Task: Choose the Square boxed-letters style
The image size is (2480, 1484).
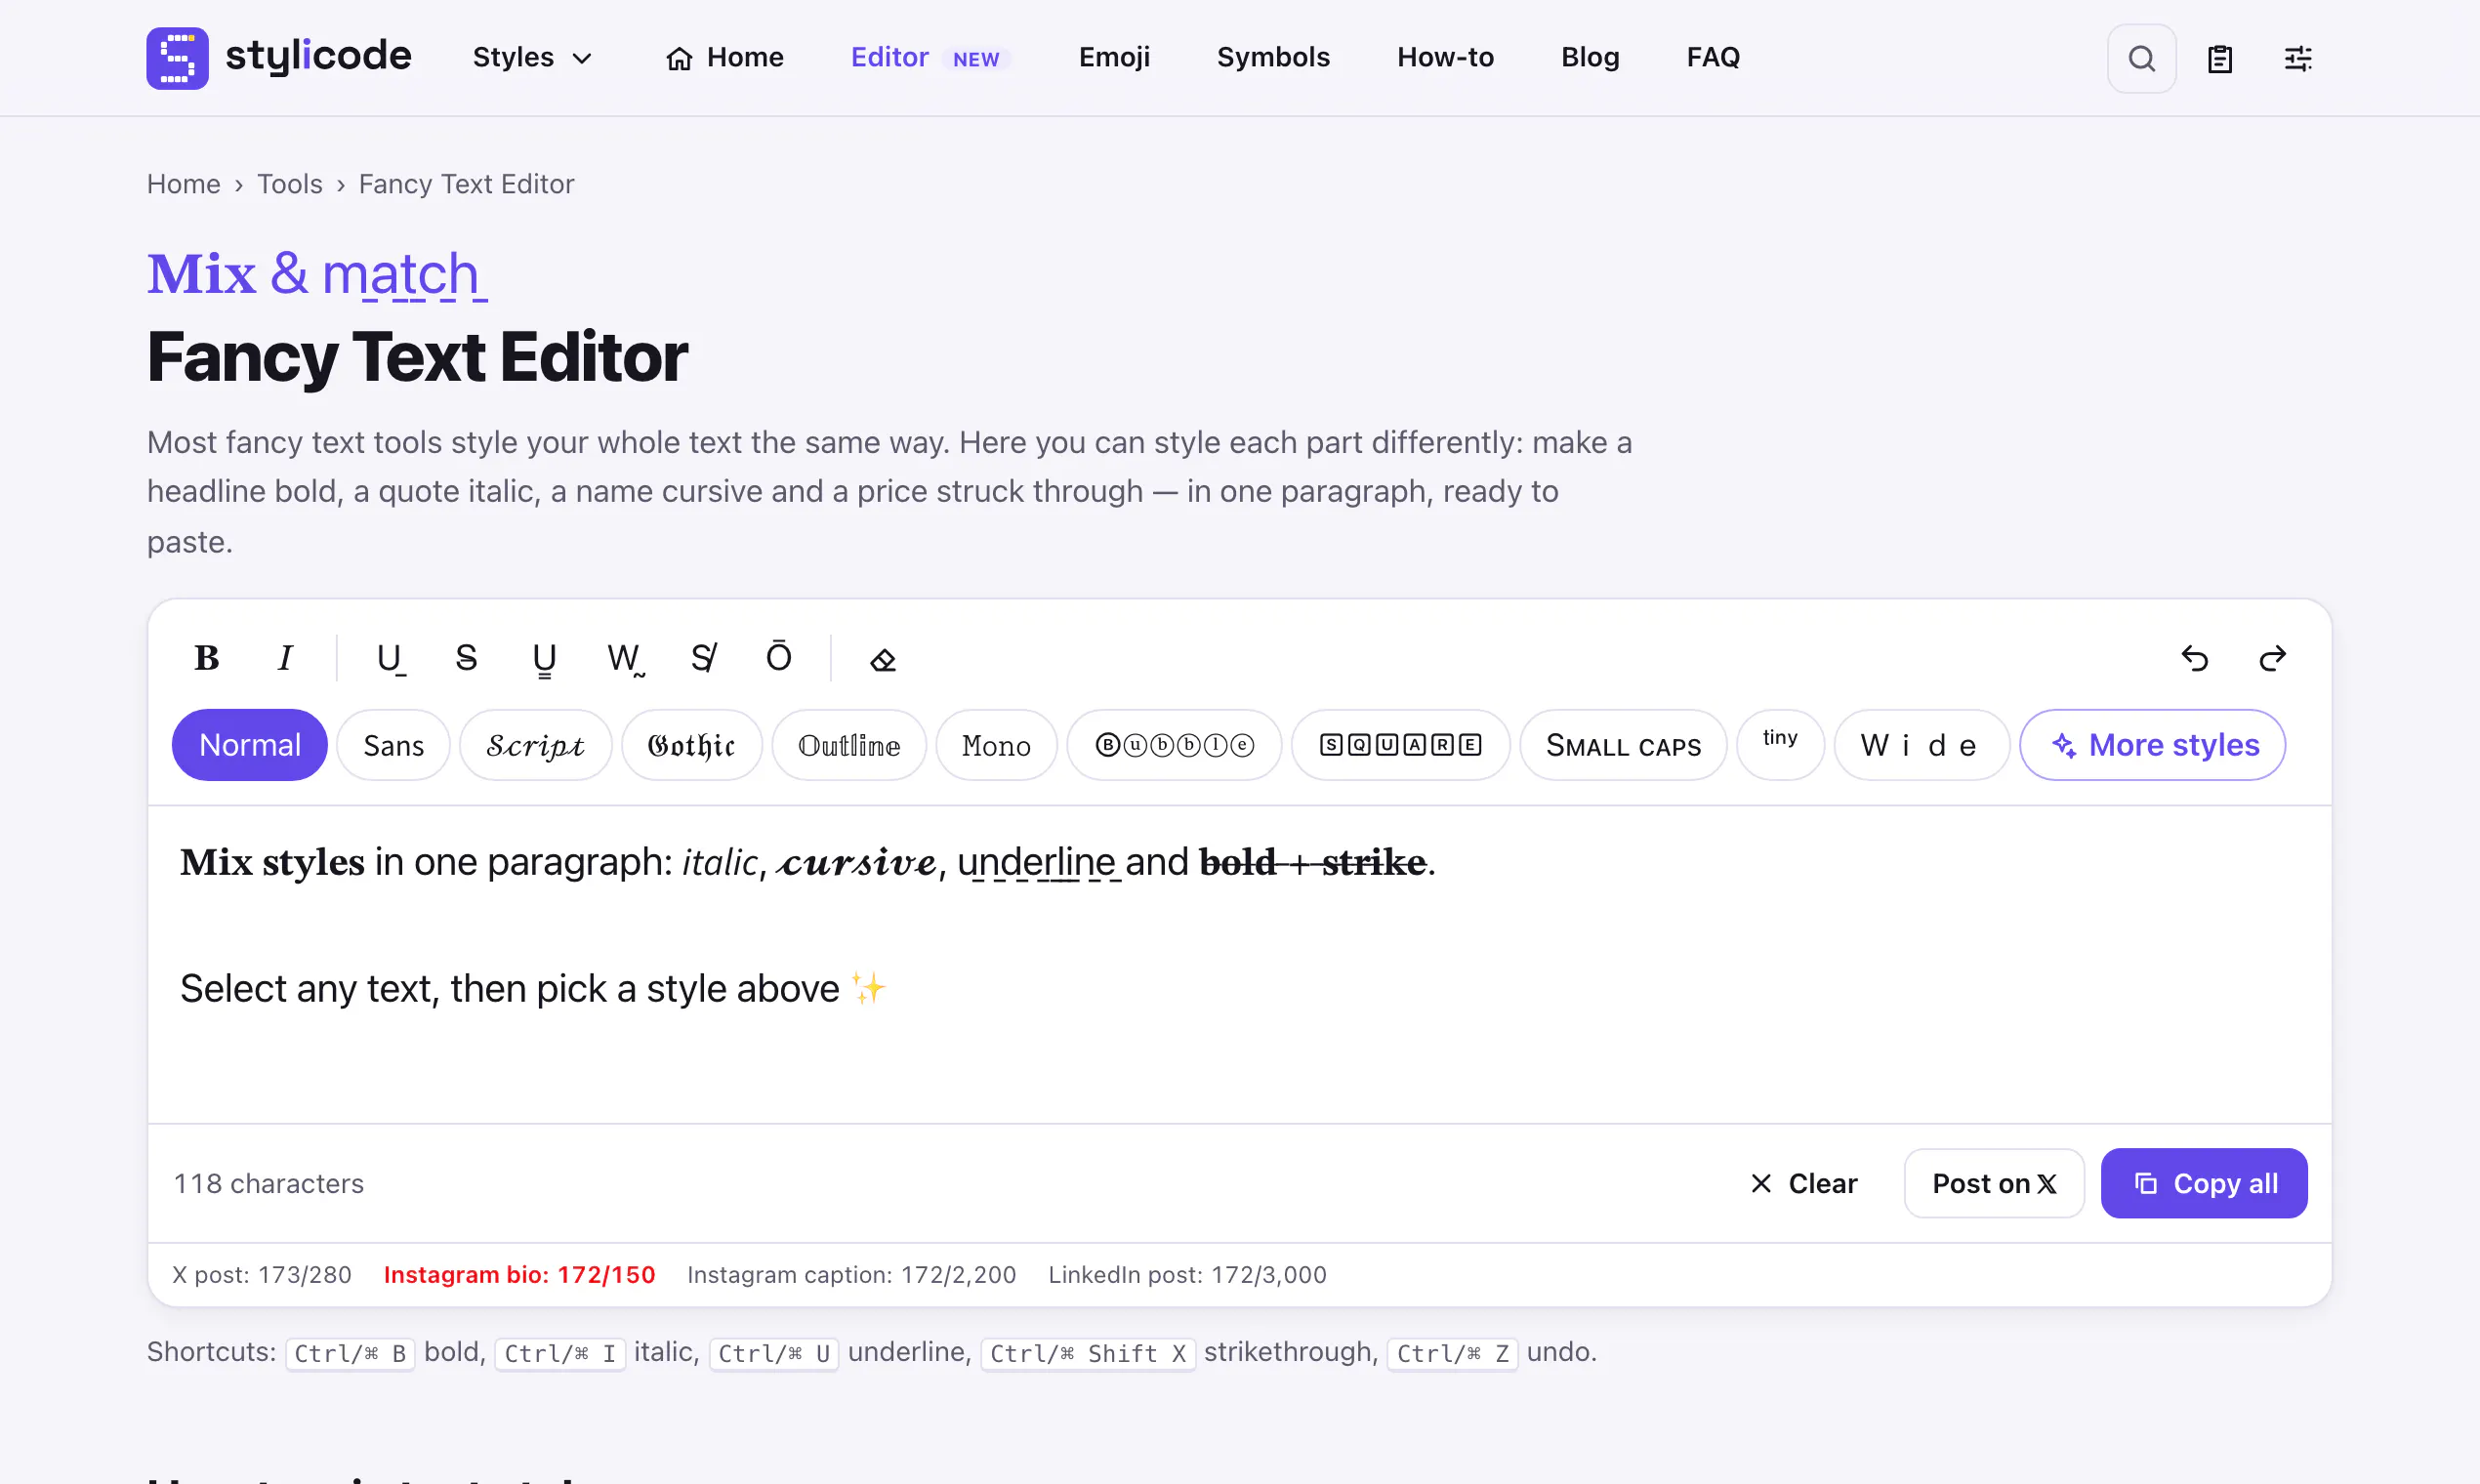Action: tap(1400, 745)
